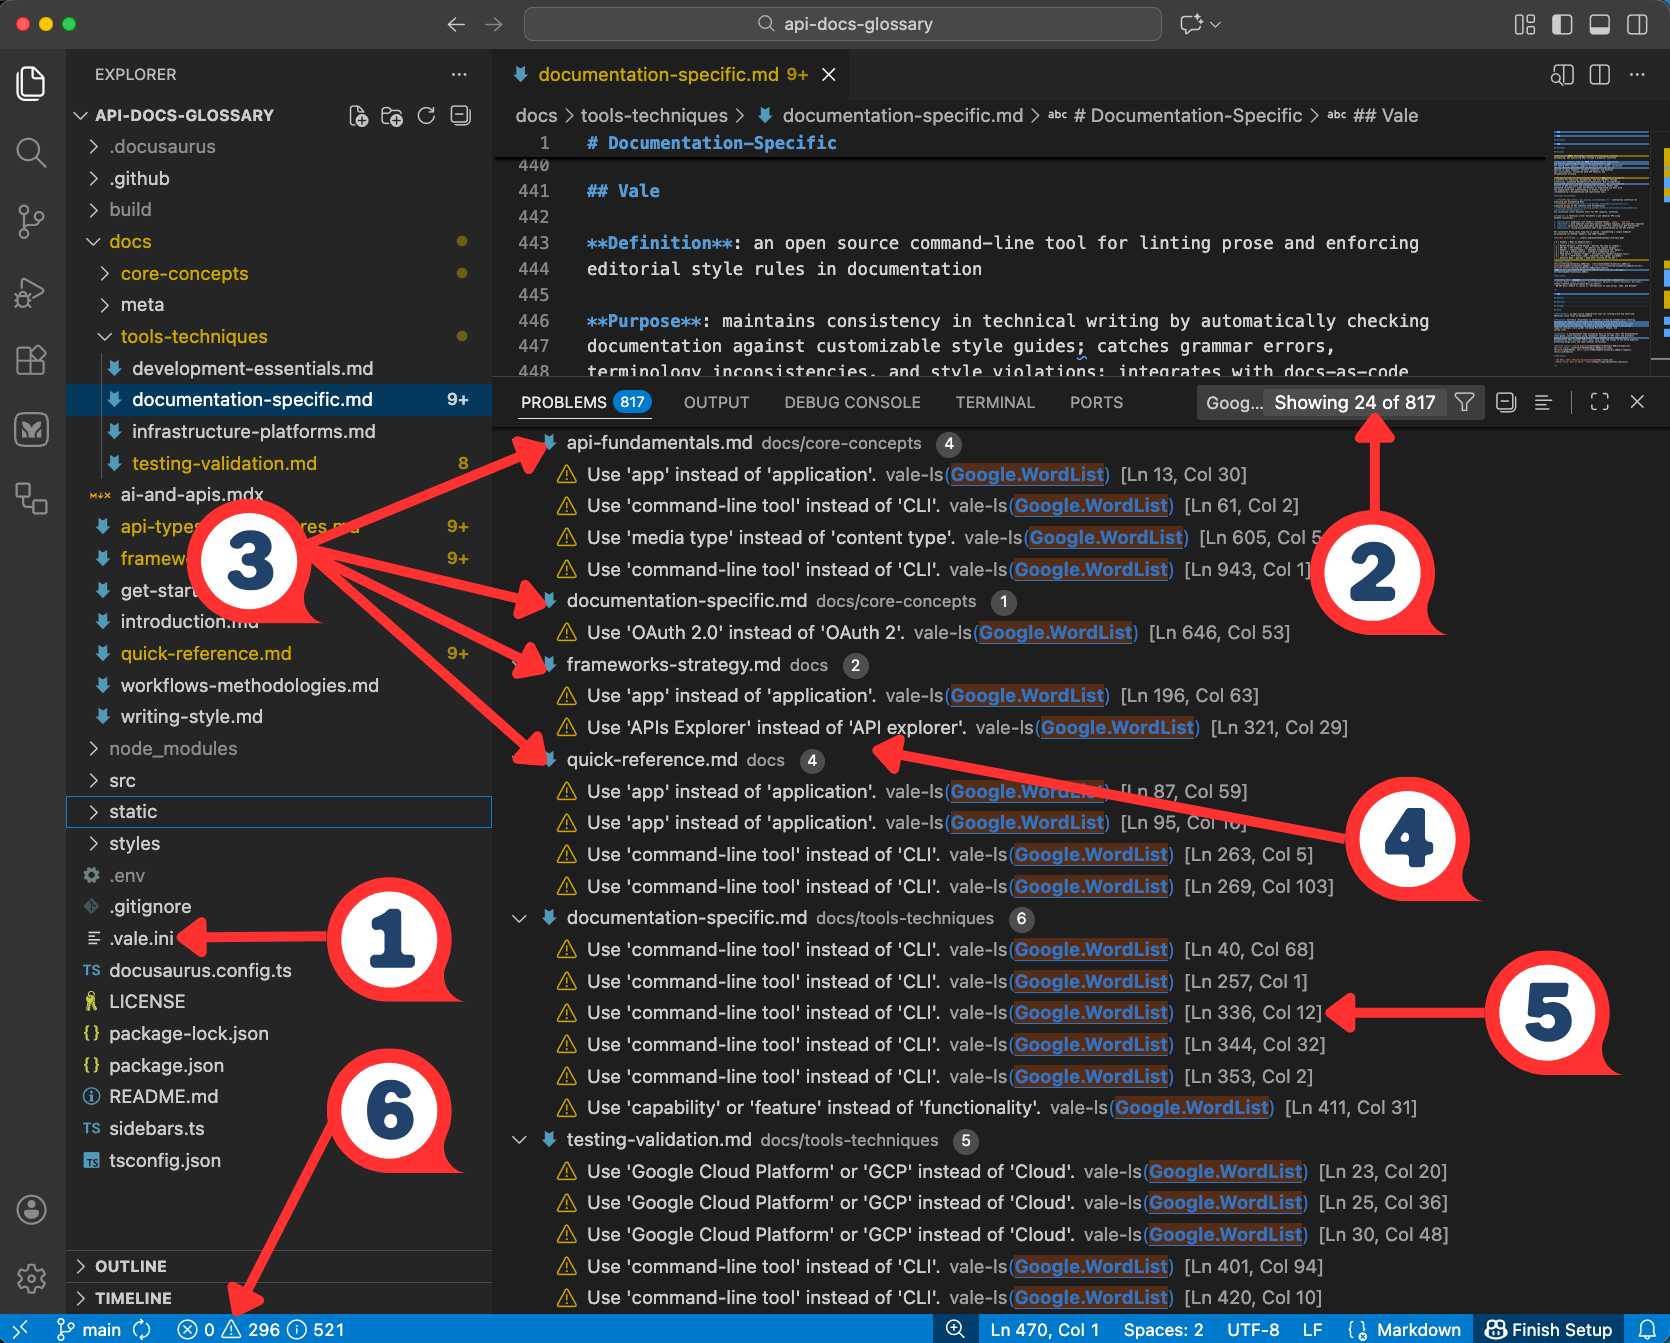Open the DEBUG CONSOLE tab
This screenshot has height=1343, width=1670.
tap(852, 402)
